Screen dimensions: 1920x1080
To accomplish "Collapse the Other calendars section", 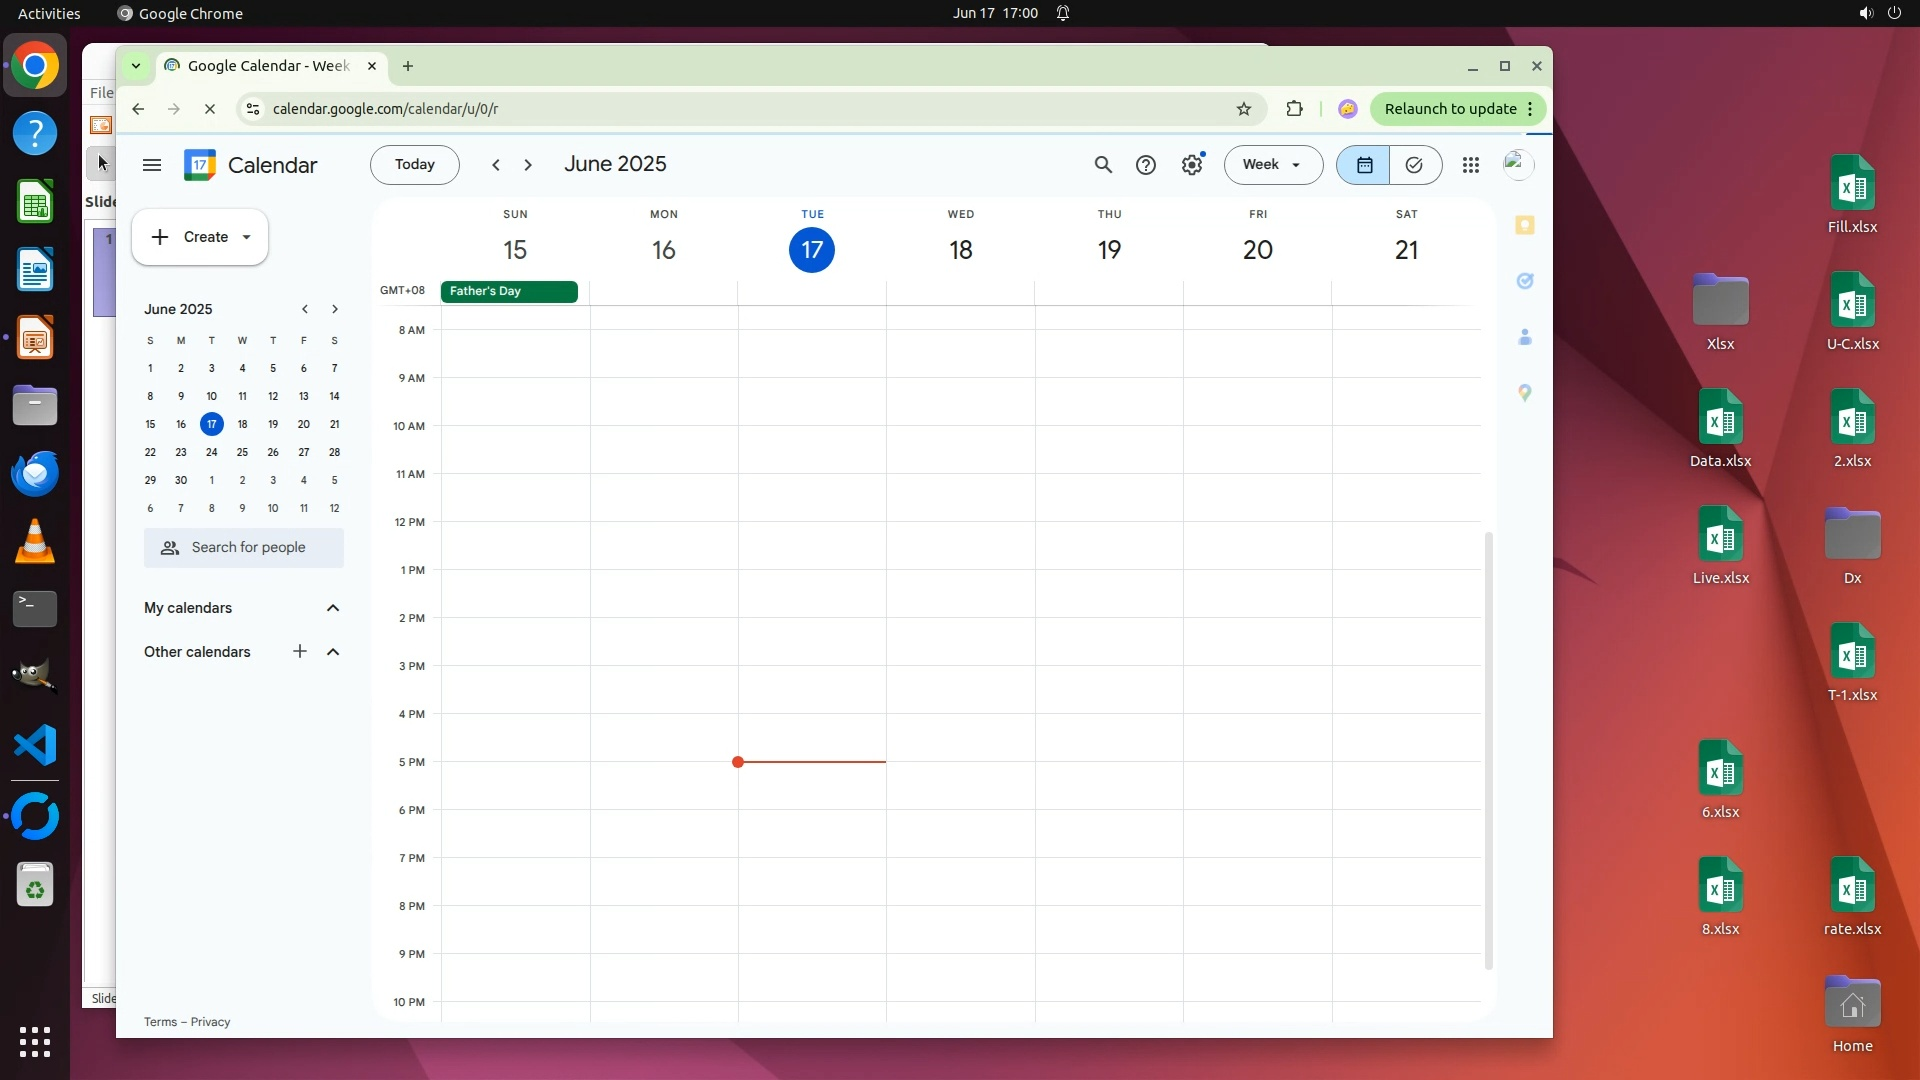I will click(x=333, y=652).
